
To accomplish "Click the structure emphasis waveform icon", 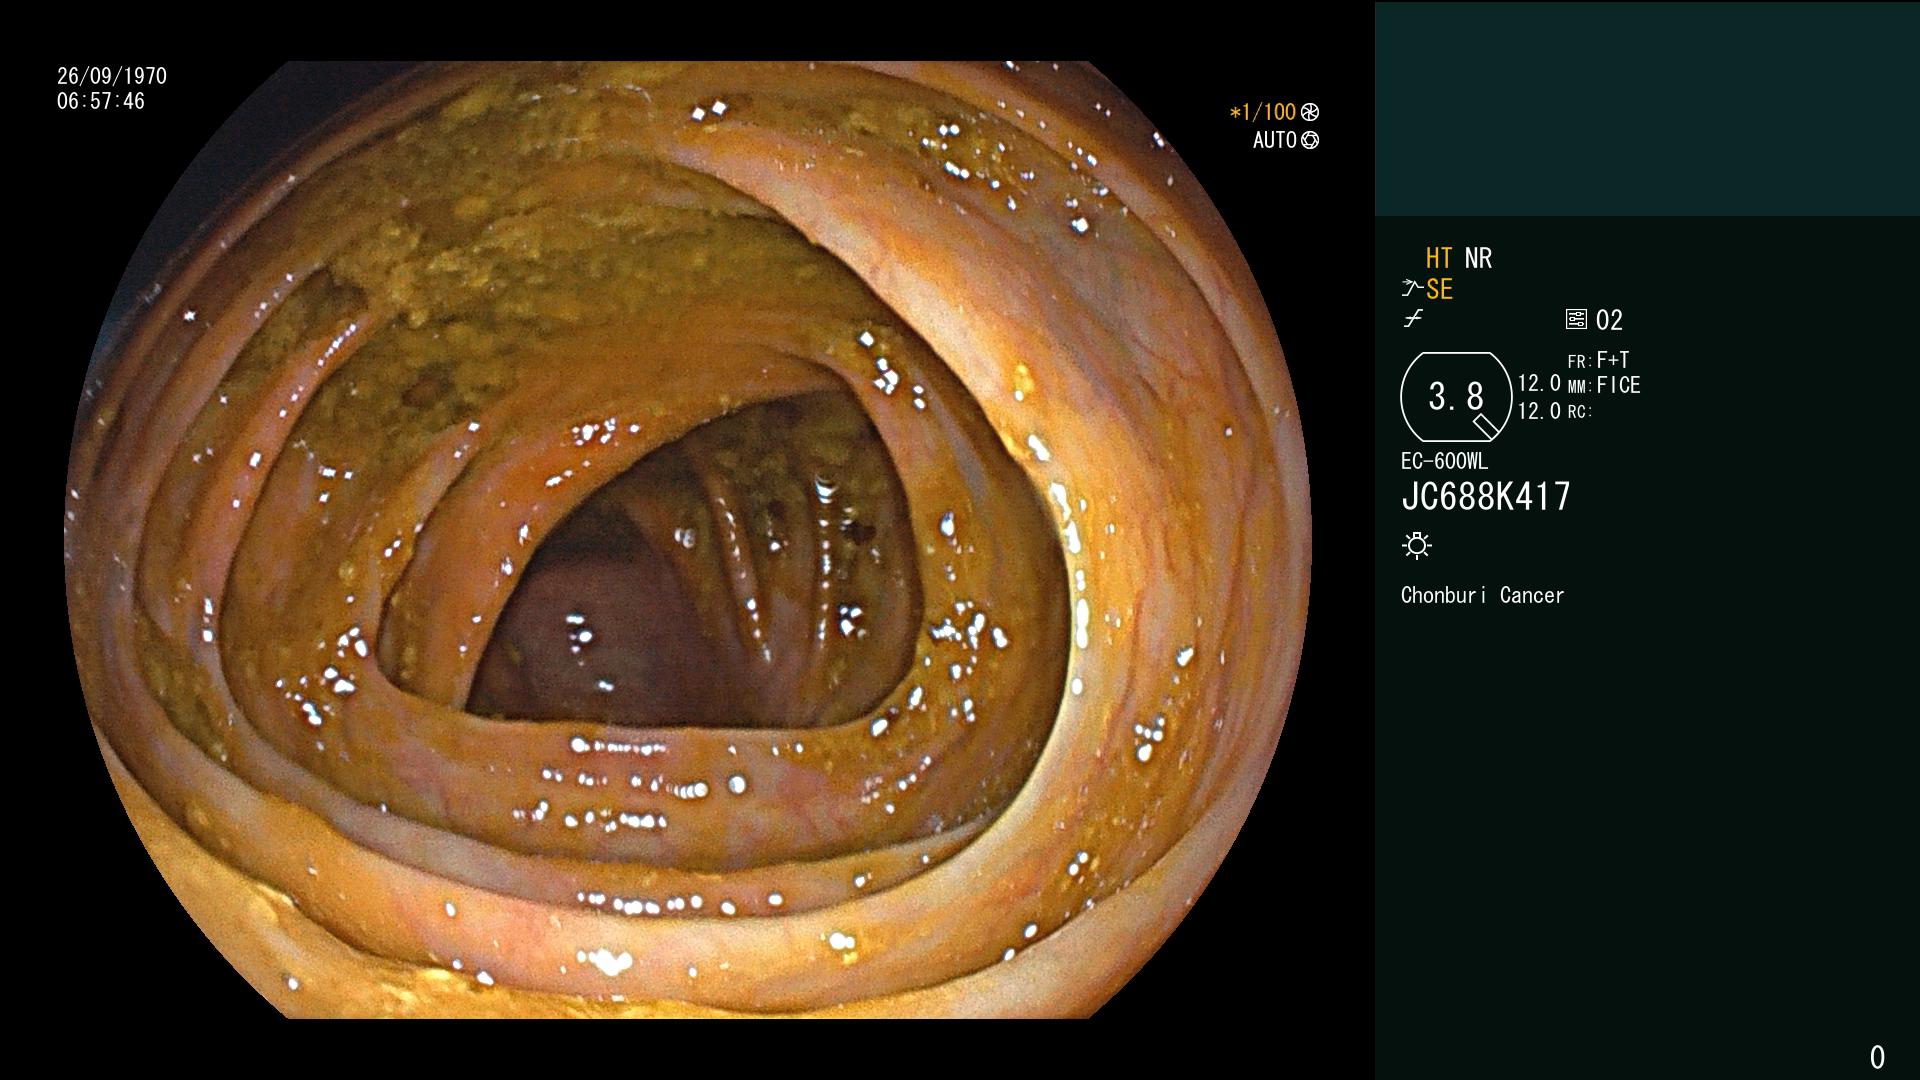I will point(1412,289).
